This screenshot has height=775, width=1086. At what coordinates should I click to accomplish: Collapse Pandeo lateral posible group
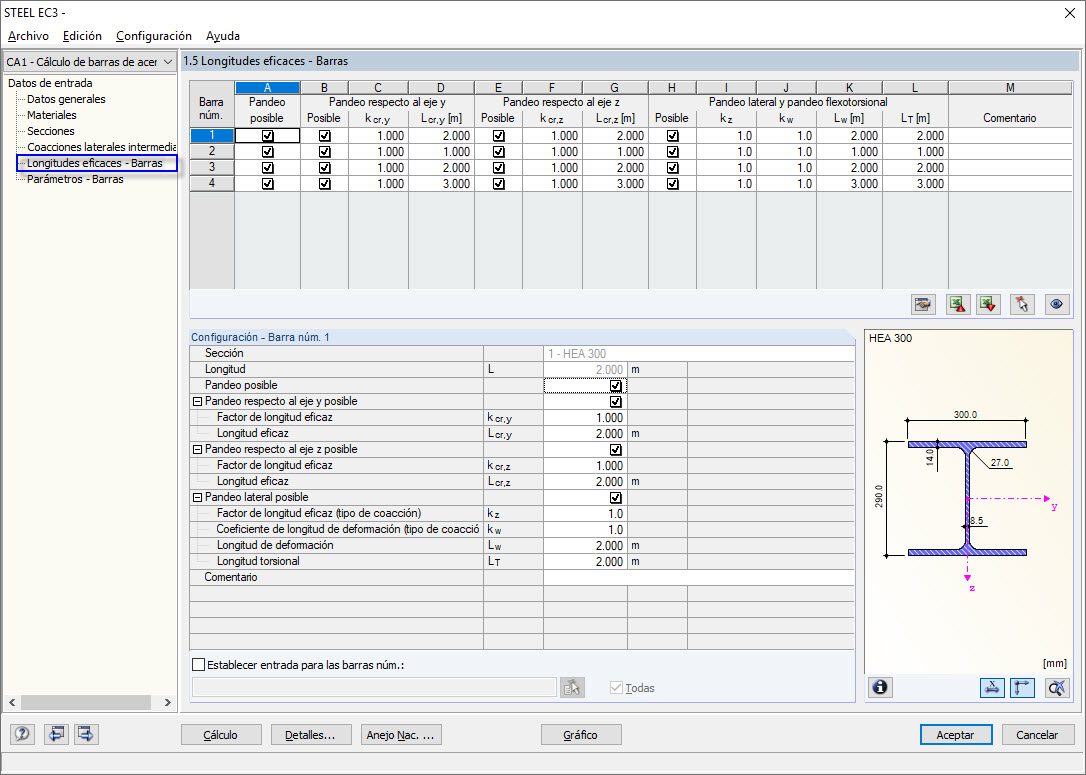tap(197, 497)
